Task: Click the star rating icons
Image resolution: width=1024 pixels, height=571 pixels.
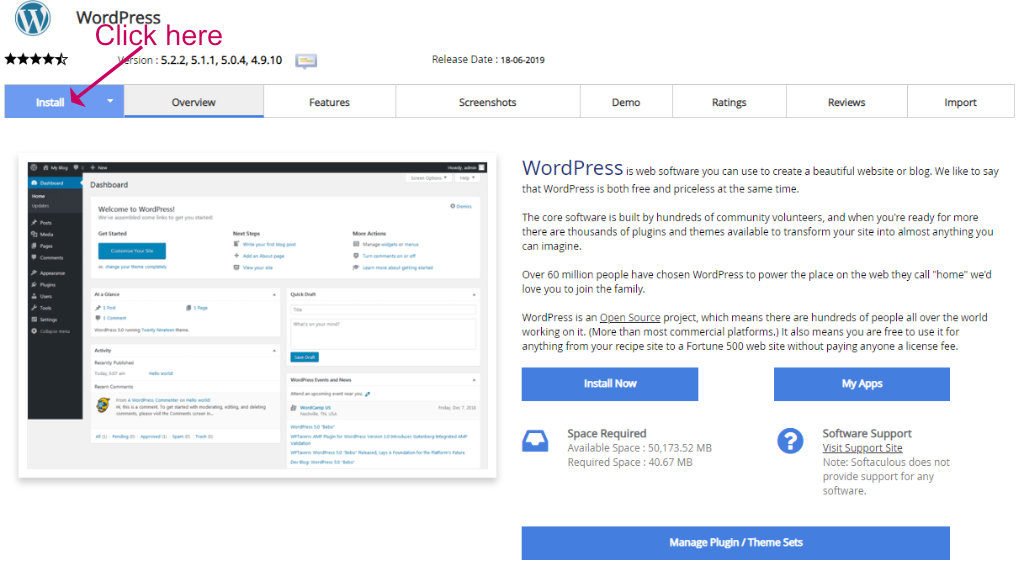Action: 36,59
